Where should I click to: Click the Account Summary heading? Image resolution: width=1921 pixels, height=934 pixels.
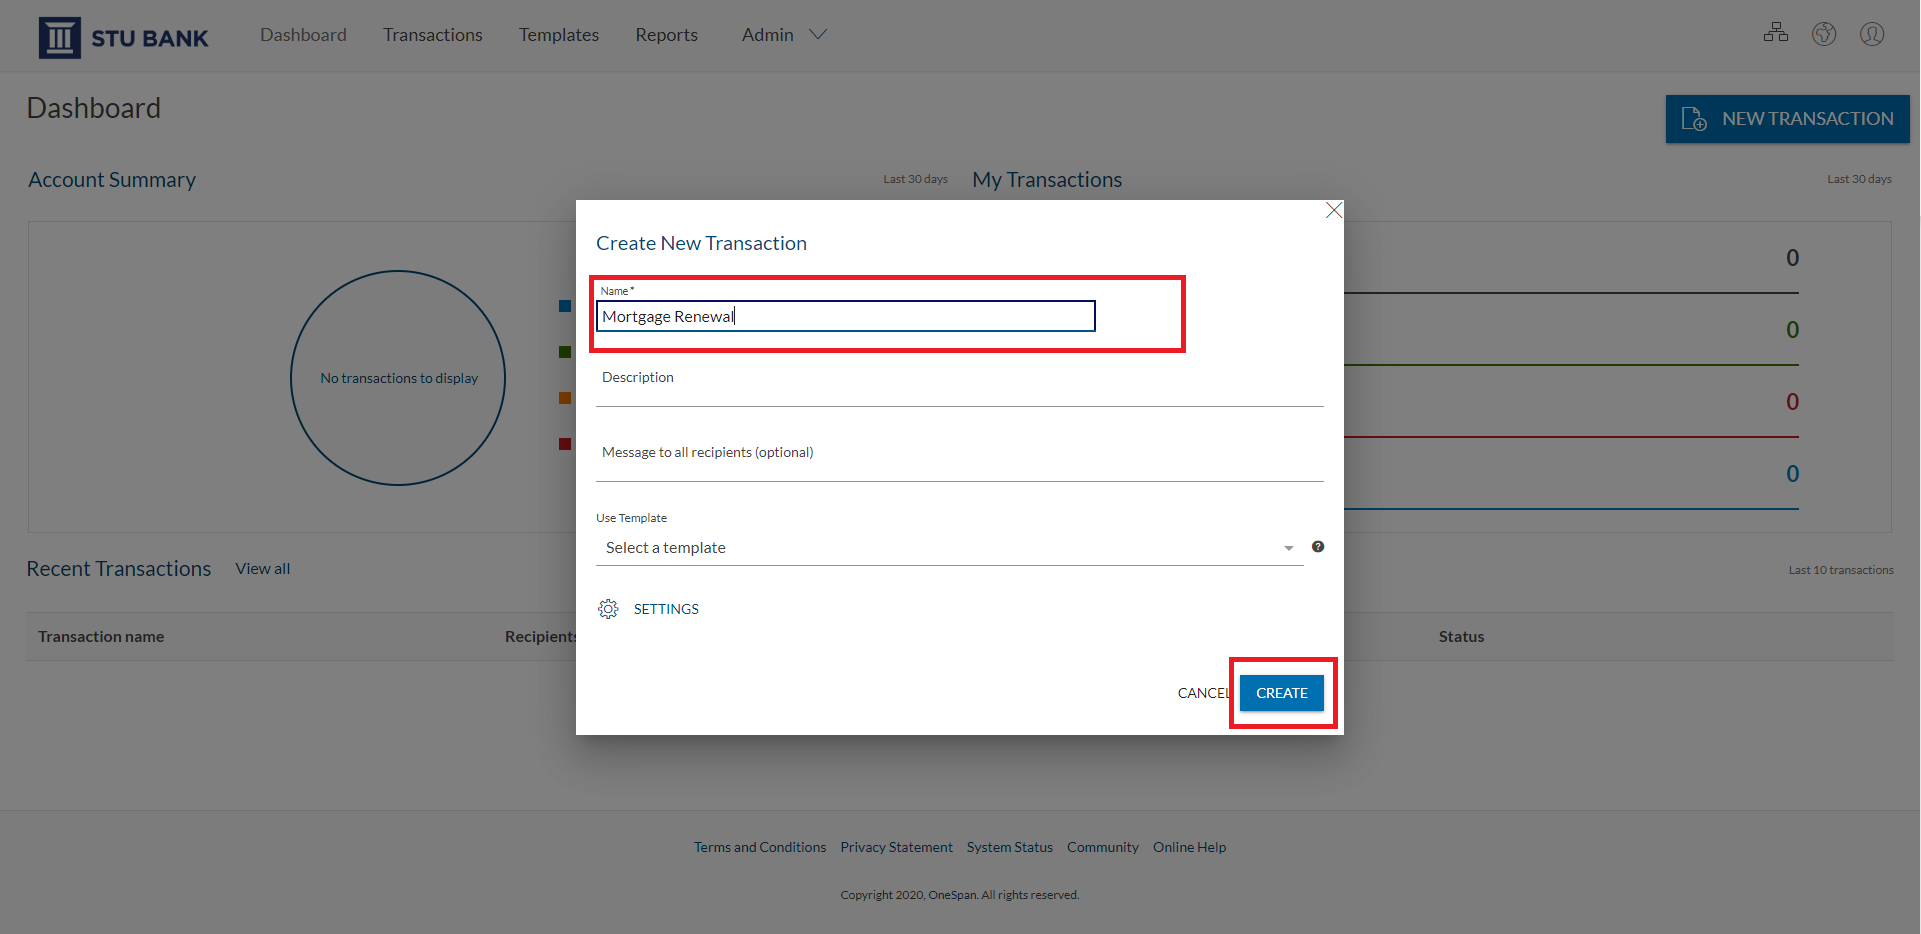pyautogui.click(x=112, y=180)
